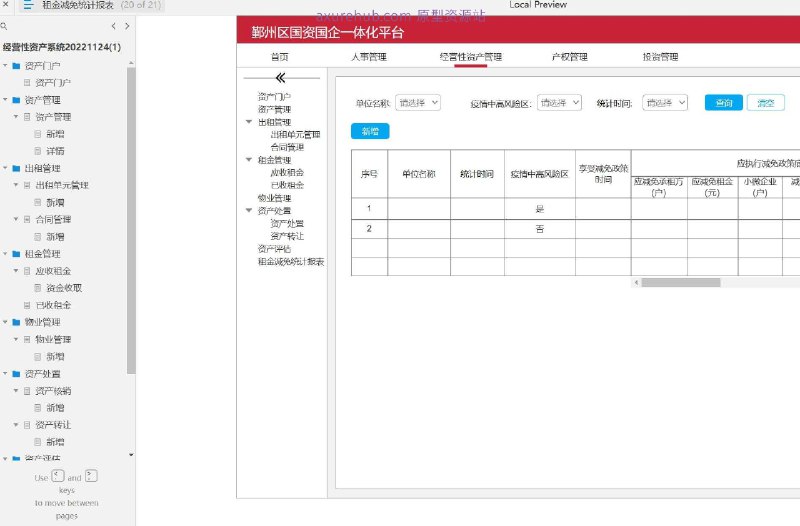800x526 pixels.
Task: Click the sitemap search magnifier icon
Action: point(4,26)
